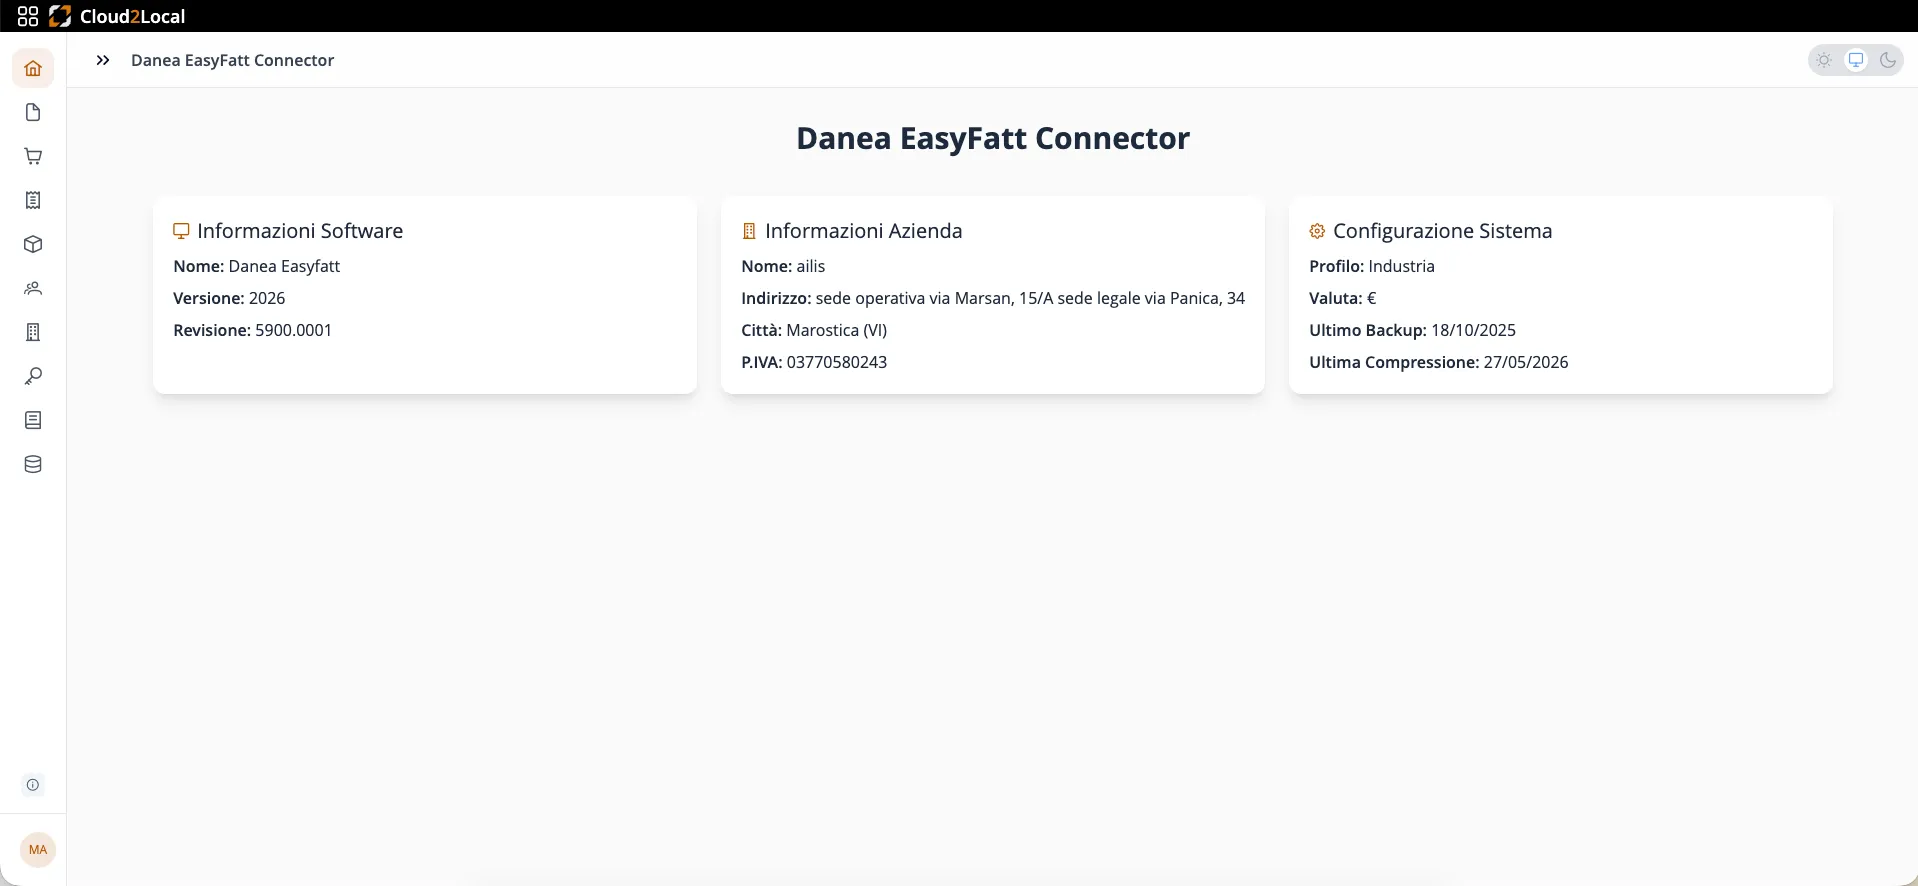
Task: Click the Danea EasyFatt Connector breadcrumb
Action: click(232, 60)
